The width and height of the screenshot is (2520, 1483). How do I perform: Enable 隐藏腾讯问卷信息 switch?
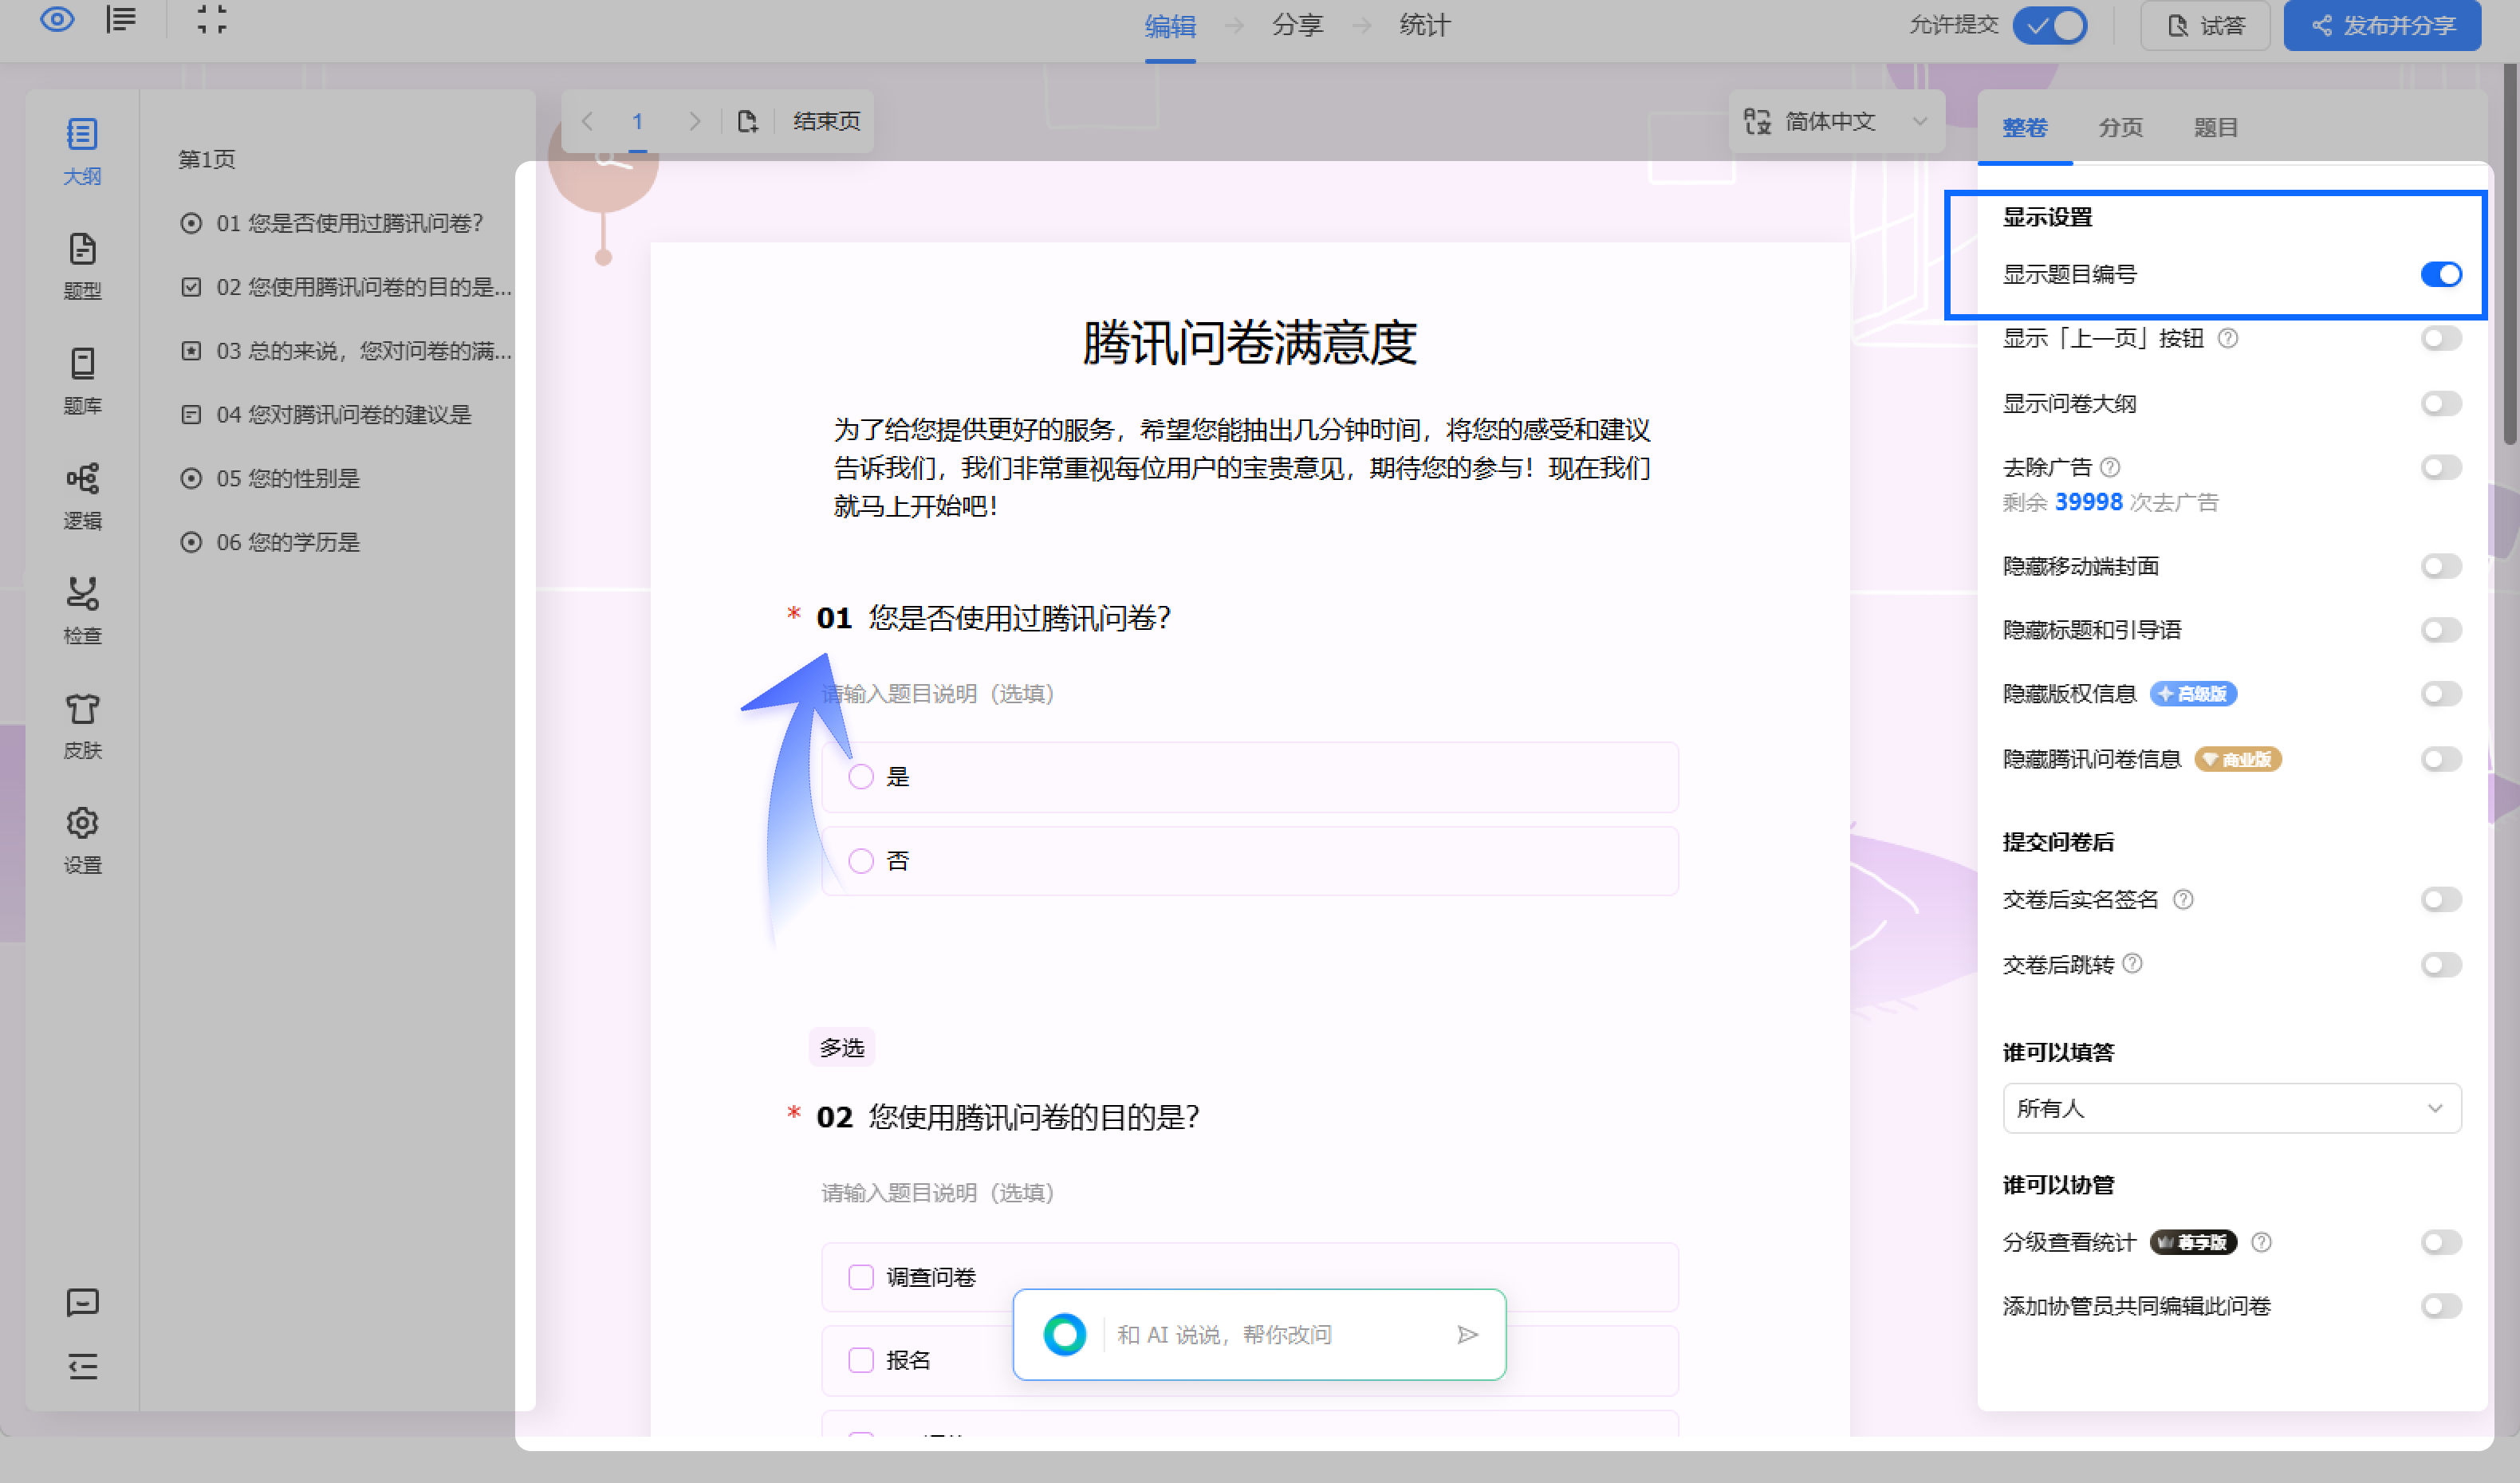pyautogui.click(x=2441, y=759)
